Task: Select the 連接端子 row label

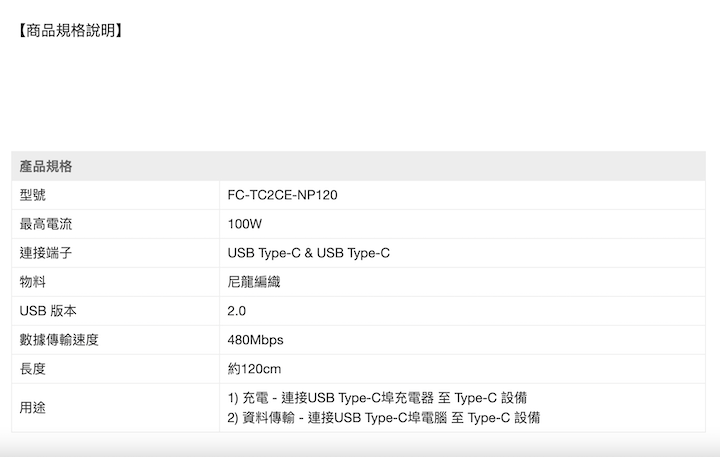Action: [x=46, y=253]
